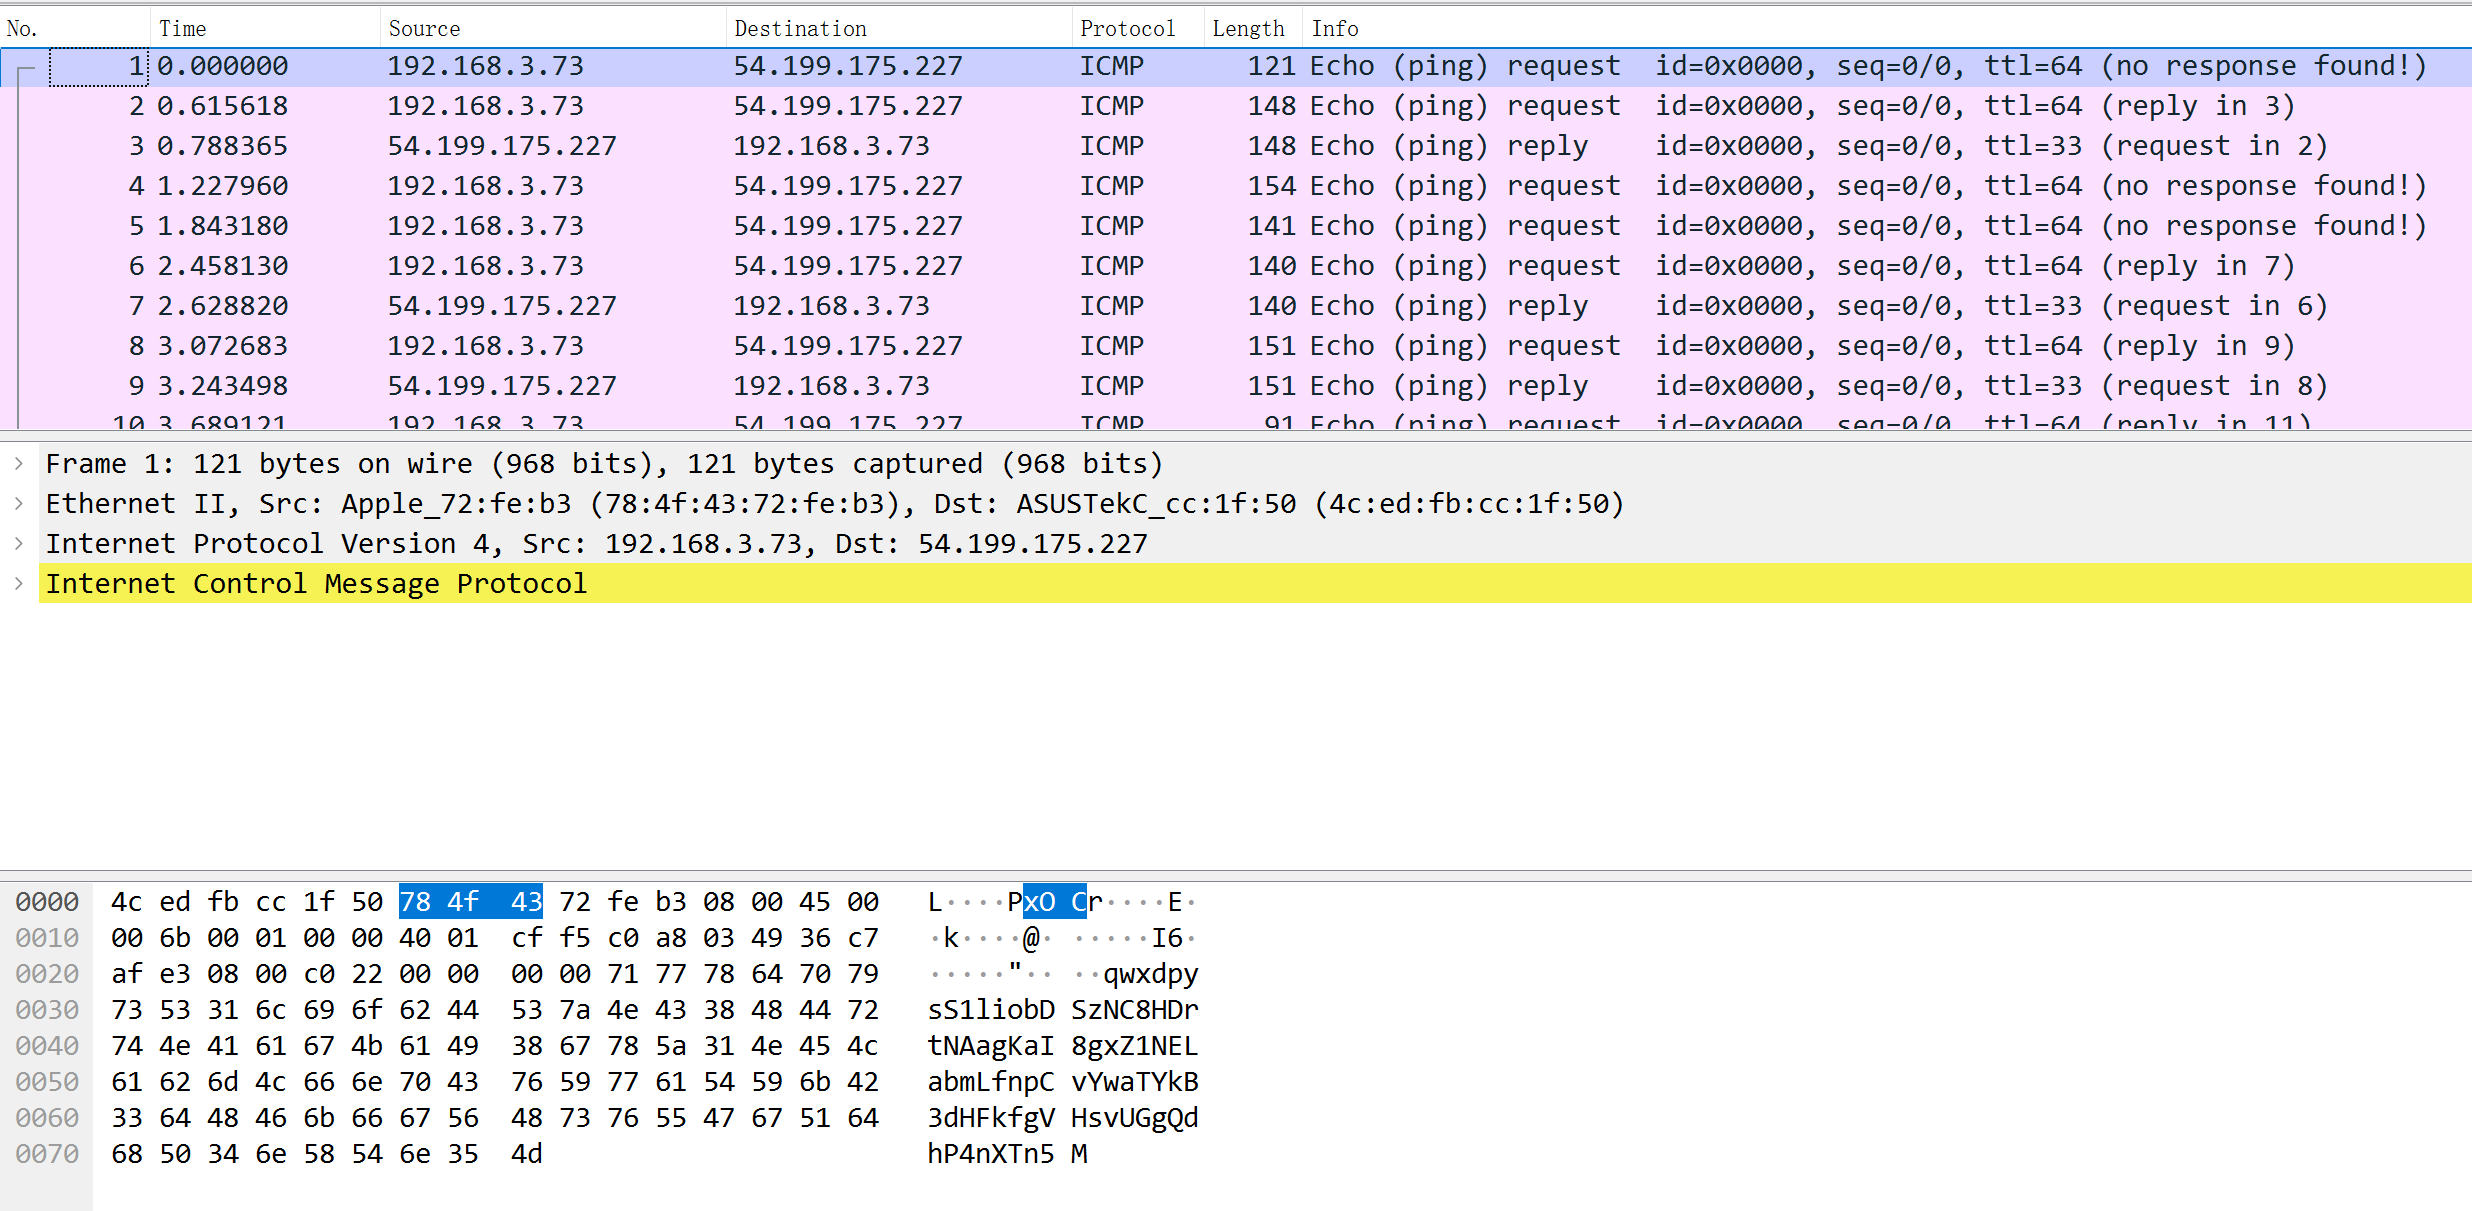Click hex offset row 0070
Viewport: 2472px width, 1211px height.
[46, 1153]
